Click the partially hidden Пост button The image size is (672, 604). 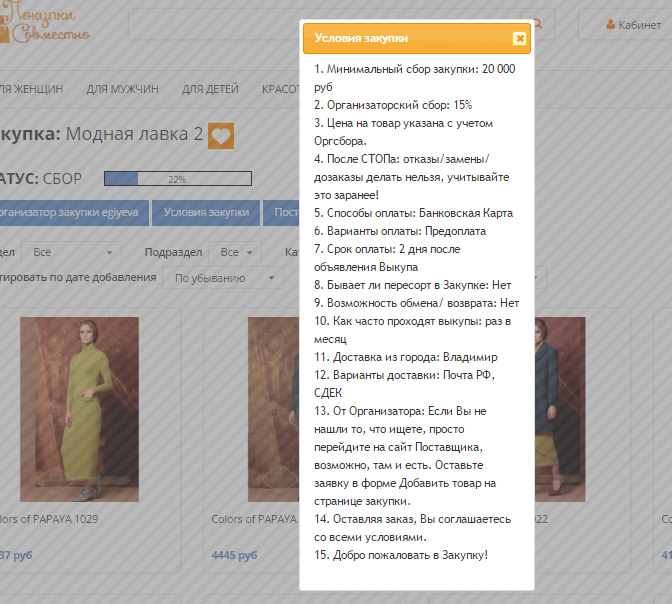281,213
